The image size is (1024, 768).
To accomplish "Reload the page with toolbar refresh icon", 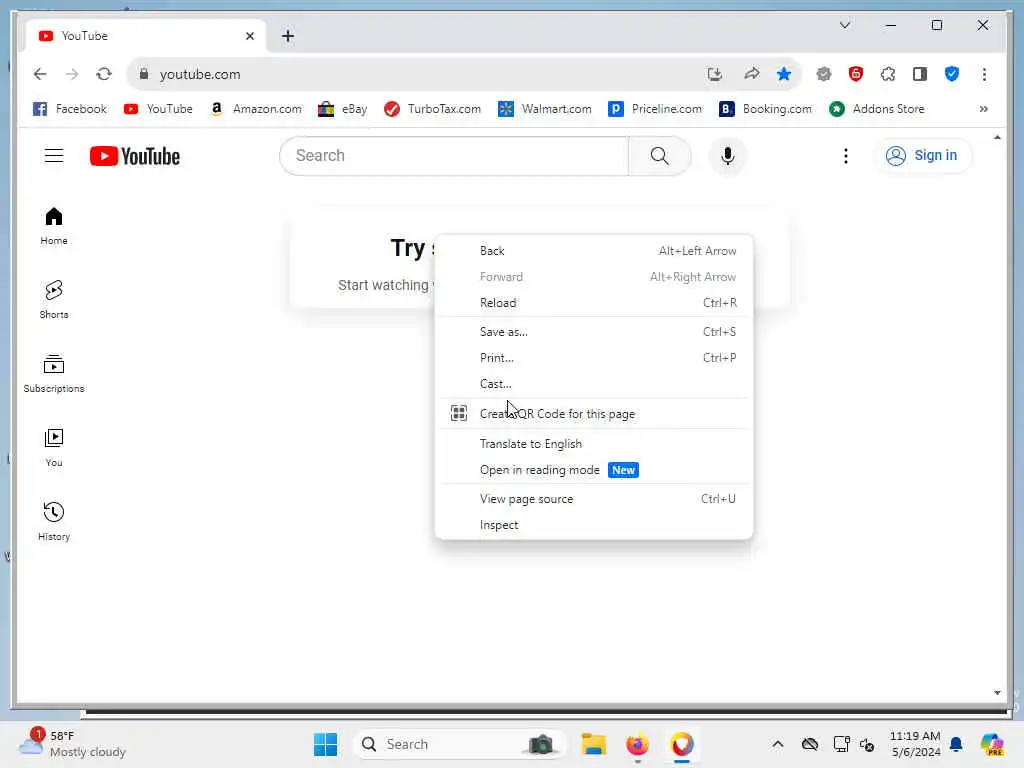I will tap(104, 74).
